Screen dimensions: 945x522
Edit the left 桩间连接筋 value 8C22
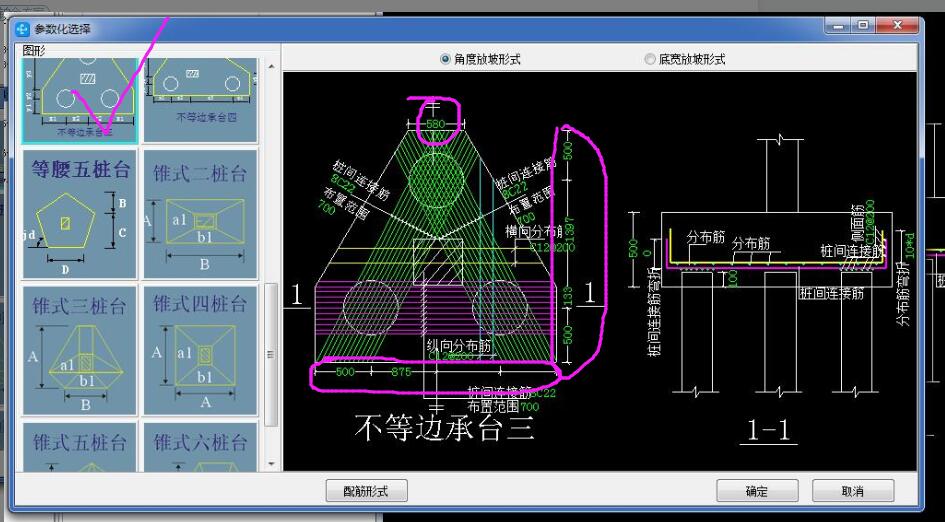click(342, 184)
